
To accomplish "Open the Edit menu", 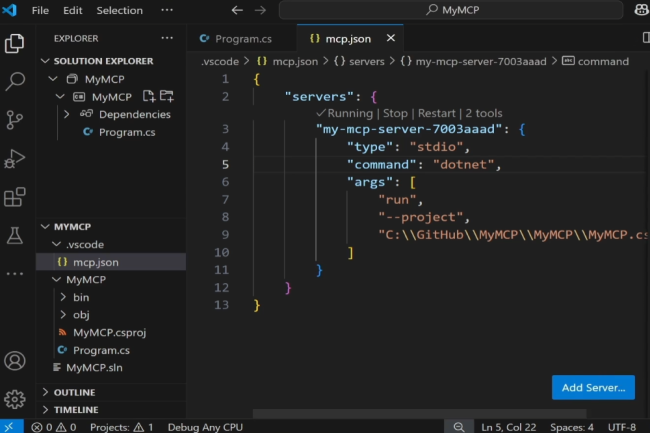I will point(73,10).
